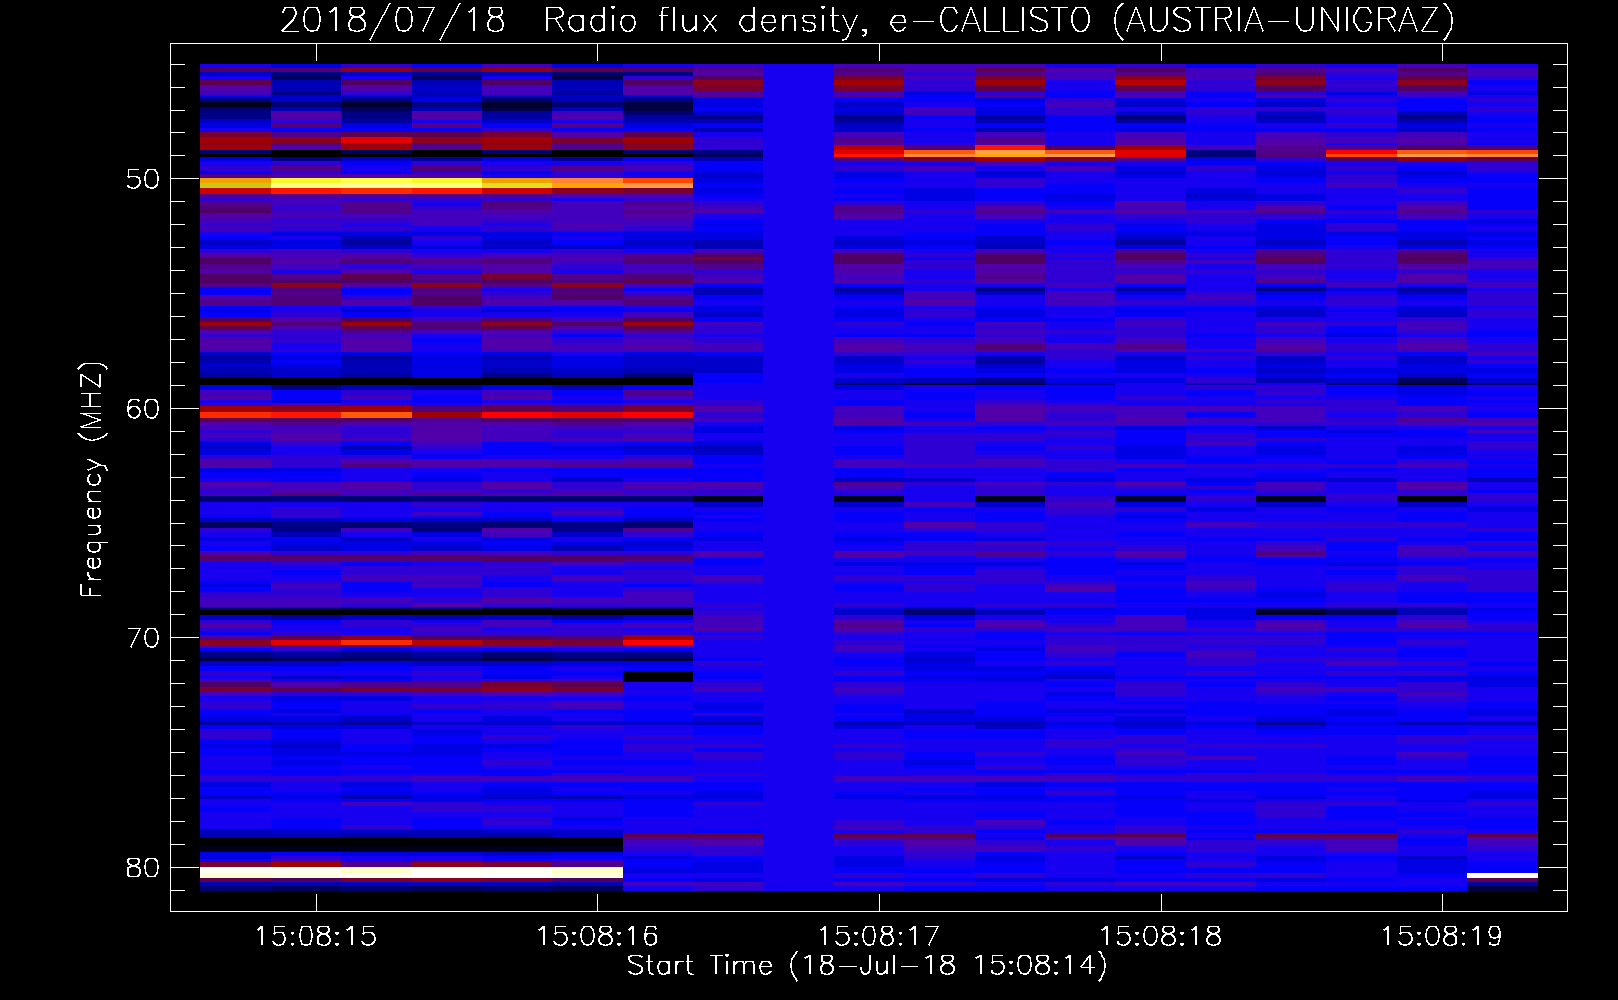
Task: Click the 15:08:15 time tick label
Action: pos(316,936)
